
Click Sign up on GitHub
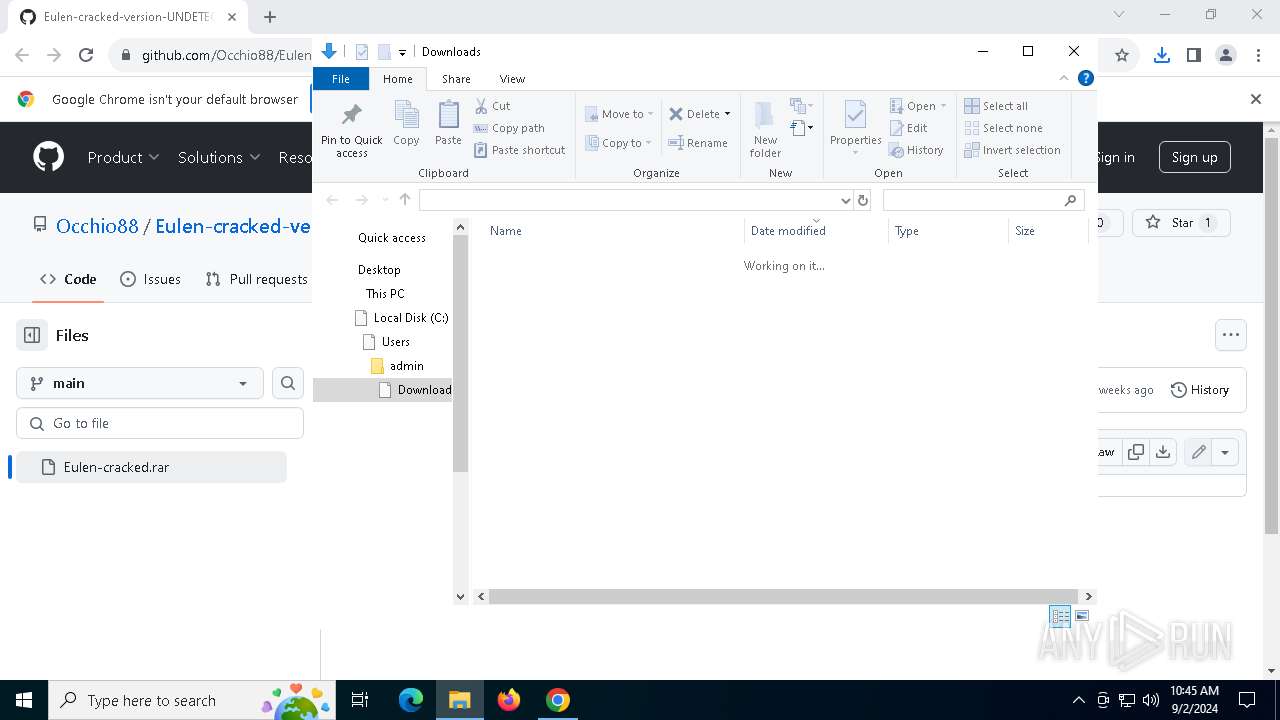[x=1195, y=157]
